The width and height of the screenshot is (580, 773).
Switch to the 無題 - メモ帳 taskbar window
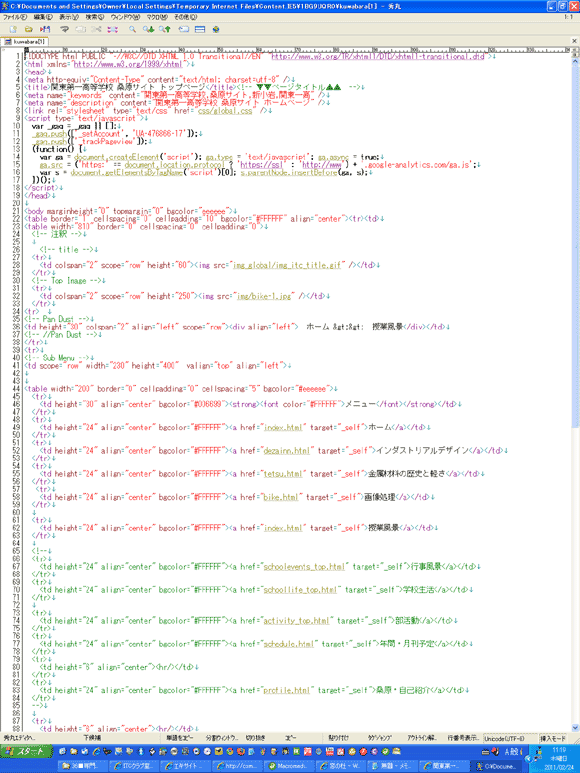(x=392, y=766)
